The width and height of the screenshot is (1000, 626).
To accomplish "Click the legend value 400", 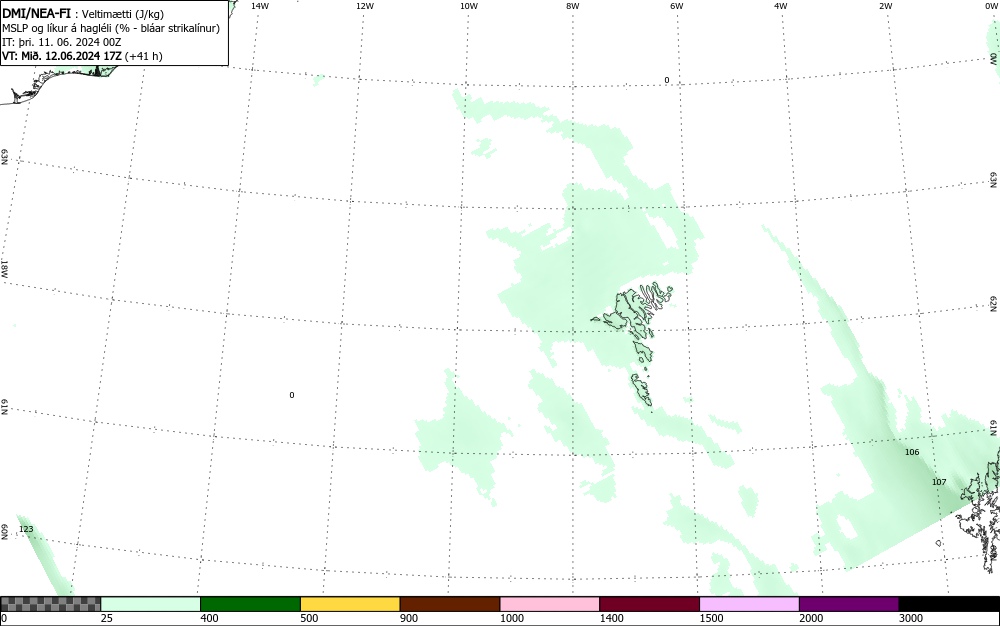I will [x=209, y=618].
